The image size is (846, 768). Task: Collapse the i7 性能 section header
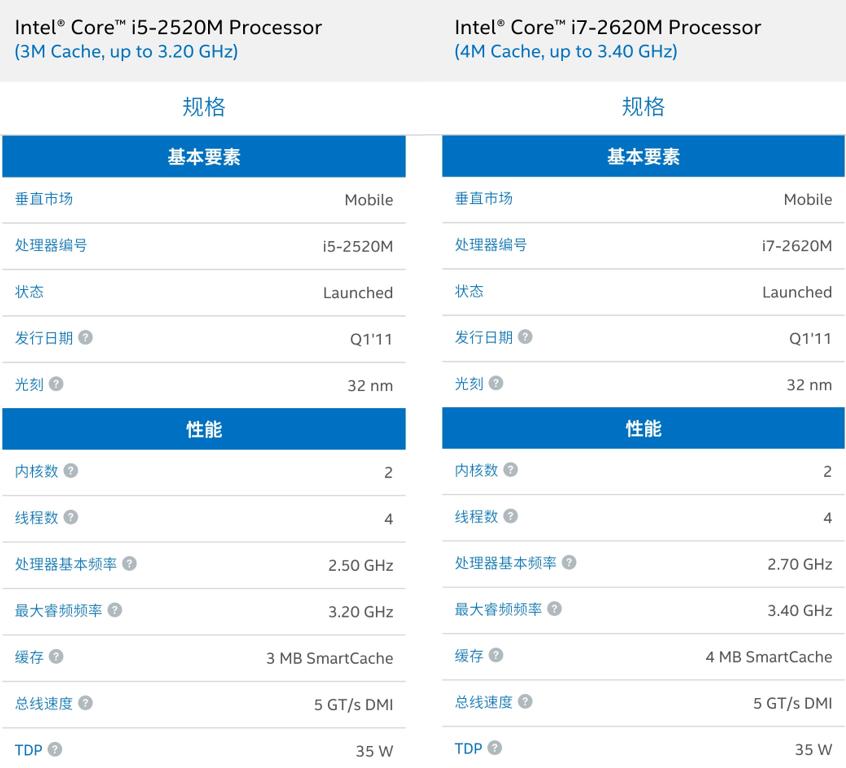(643, 429)
